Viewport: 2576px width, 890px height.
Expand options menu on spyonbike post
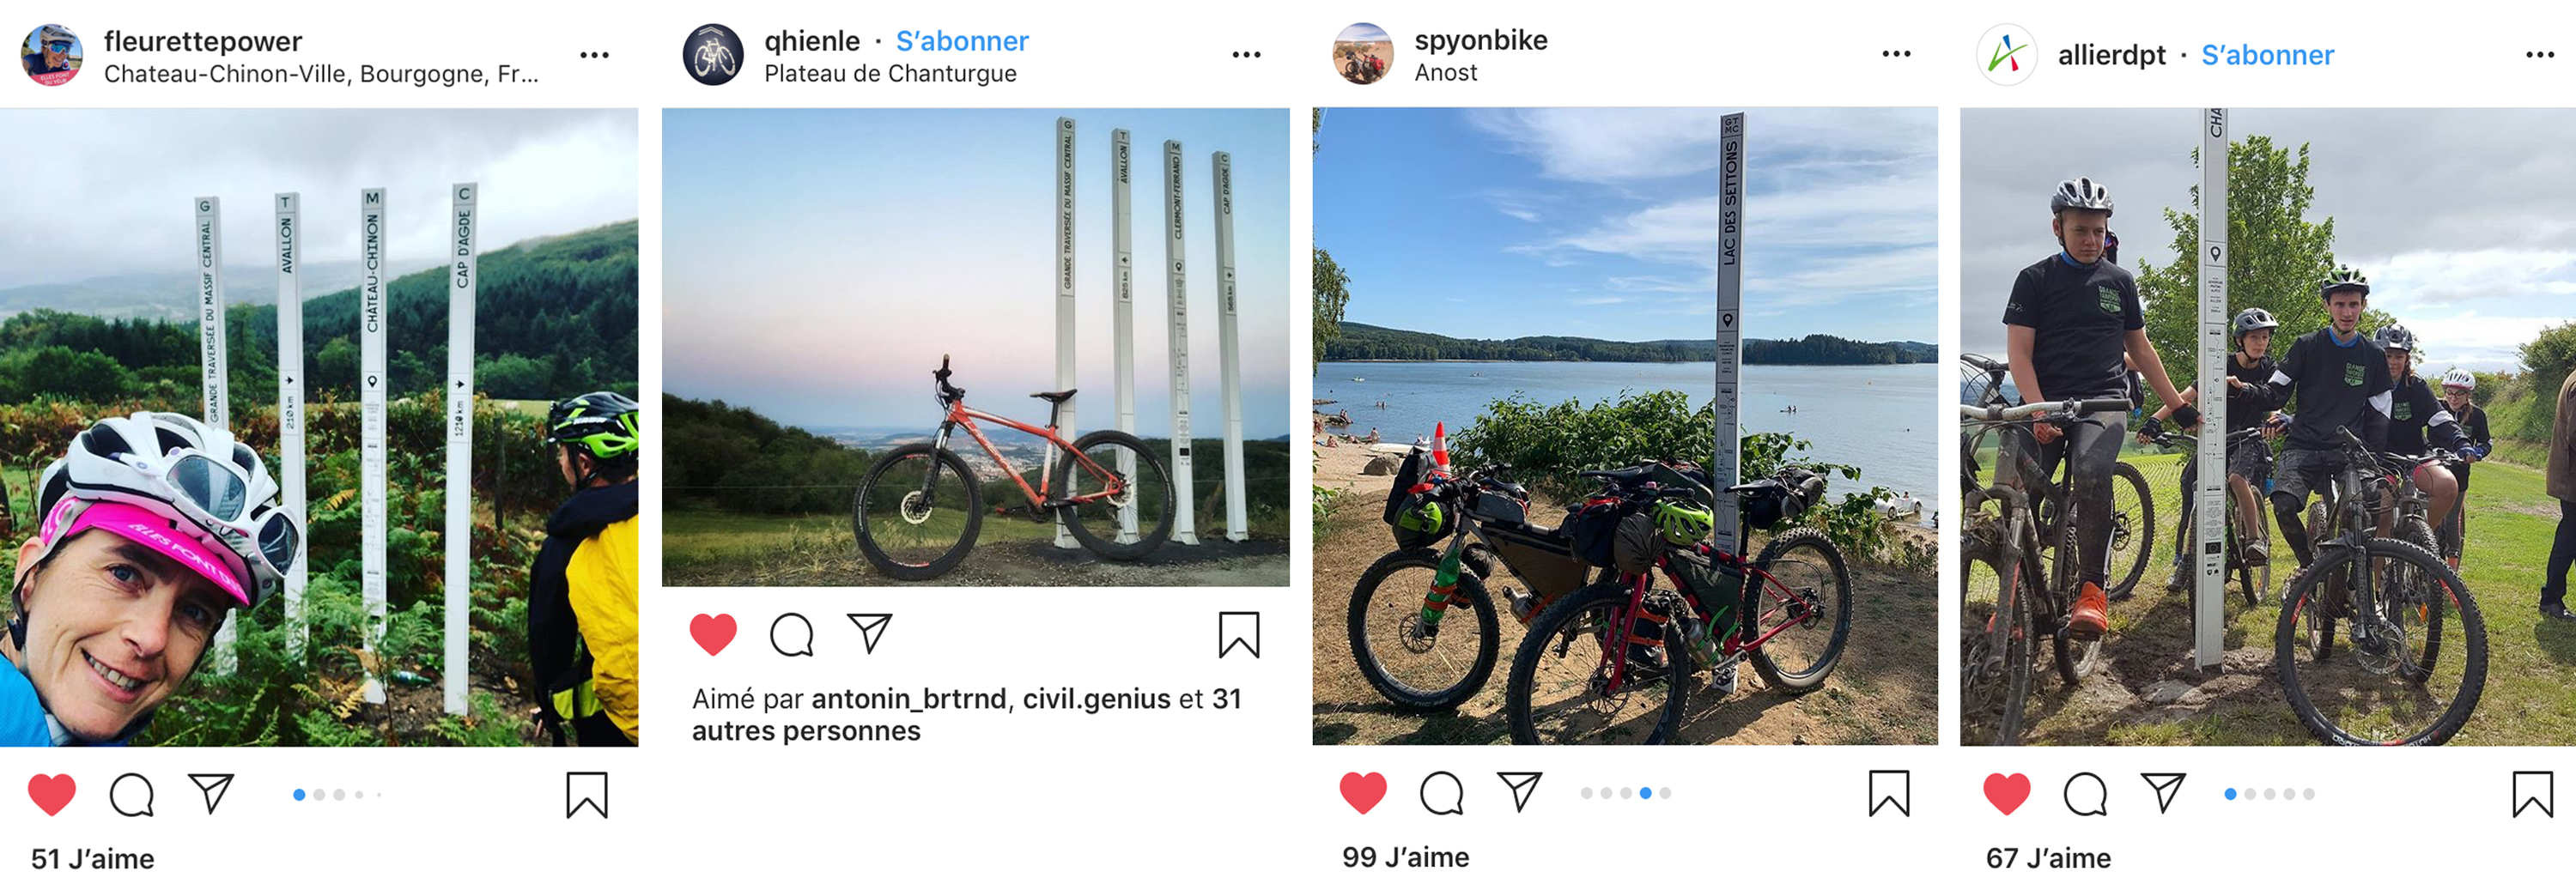(x=1896, y=55)
